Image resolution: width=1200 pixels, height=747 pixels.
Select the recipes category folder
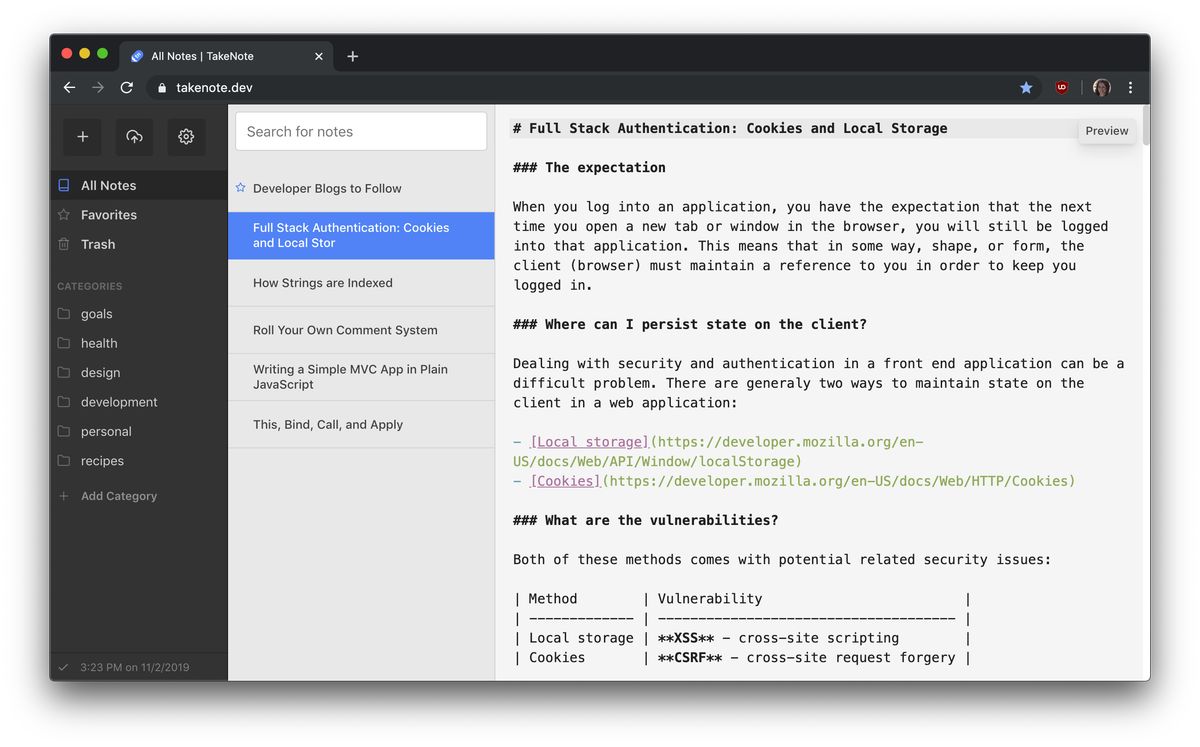[102, 461]
